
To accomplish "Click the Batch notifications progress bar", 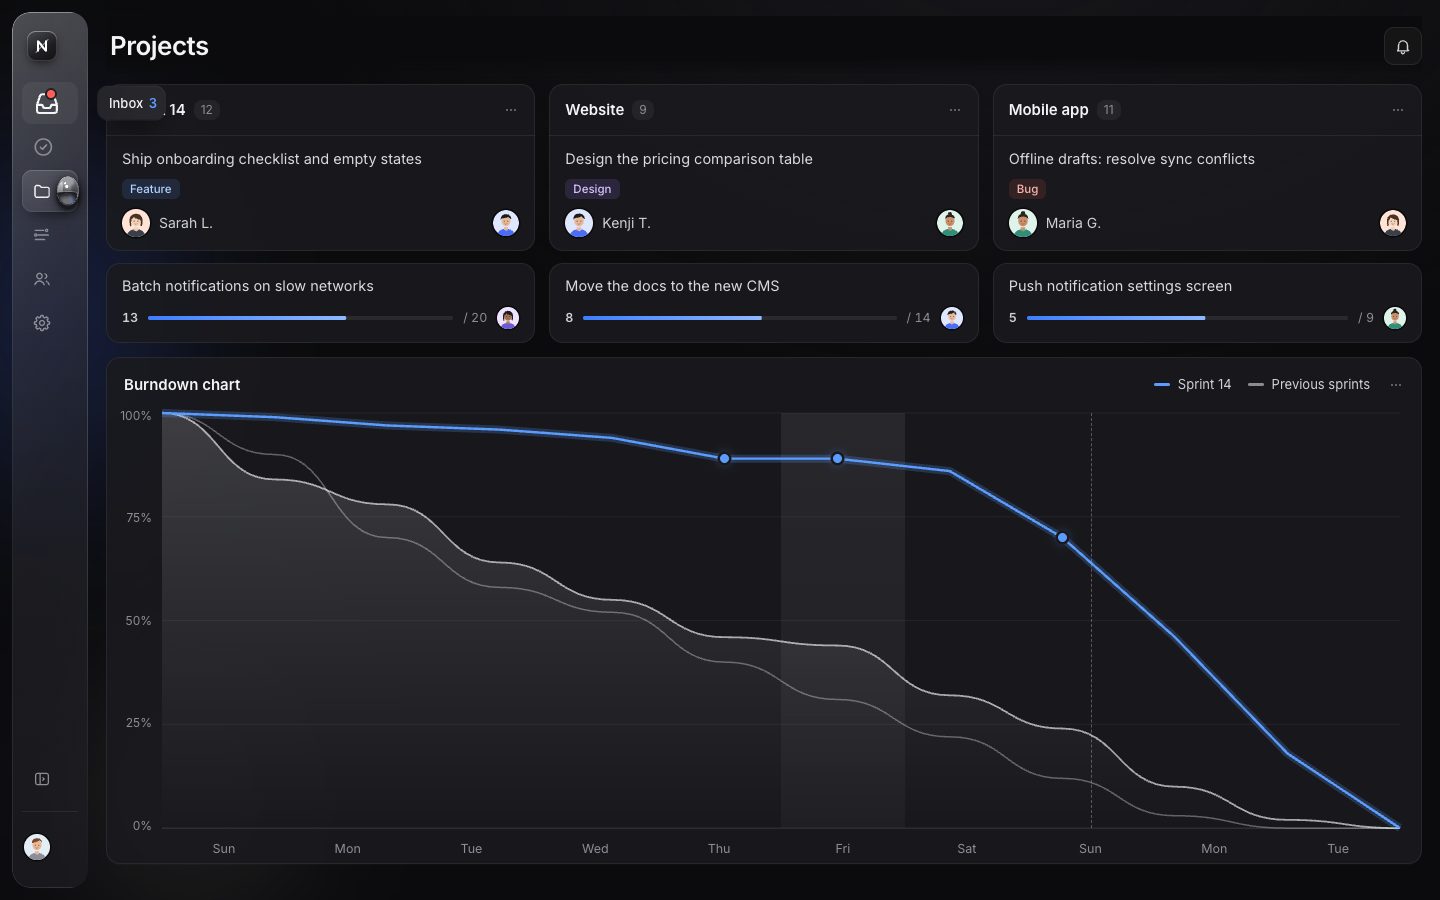I will 300,318.
